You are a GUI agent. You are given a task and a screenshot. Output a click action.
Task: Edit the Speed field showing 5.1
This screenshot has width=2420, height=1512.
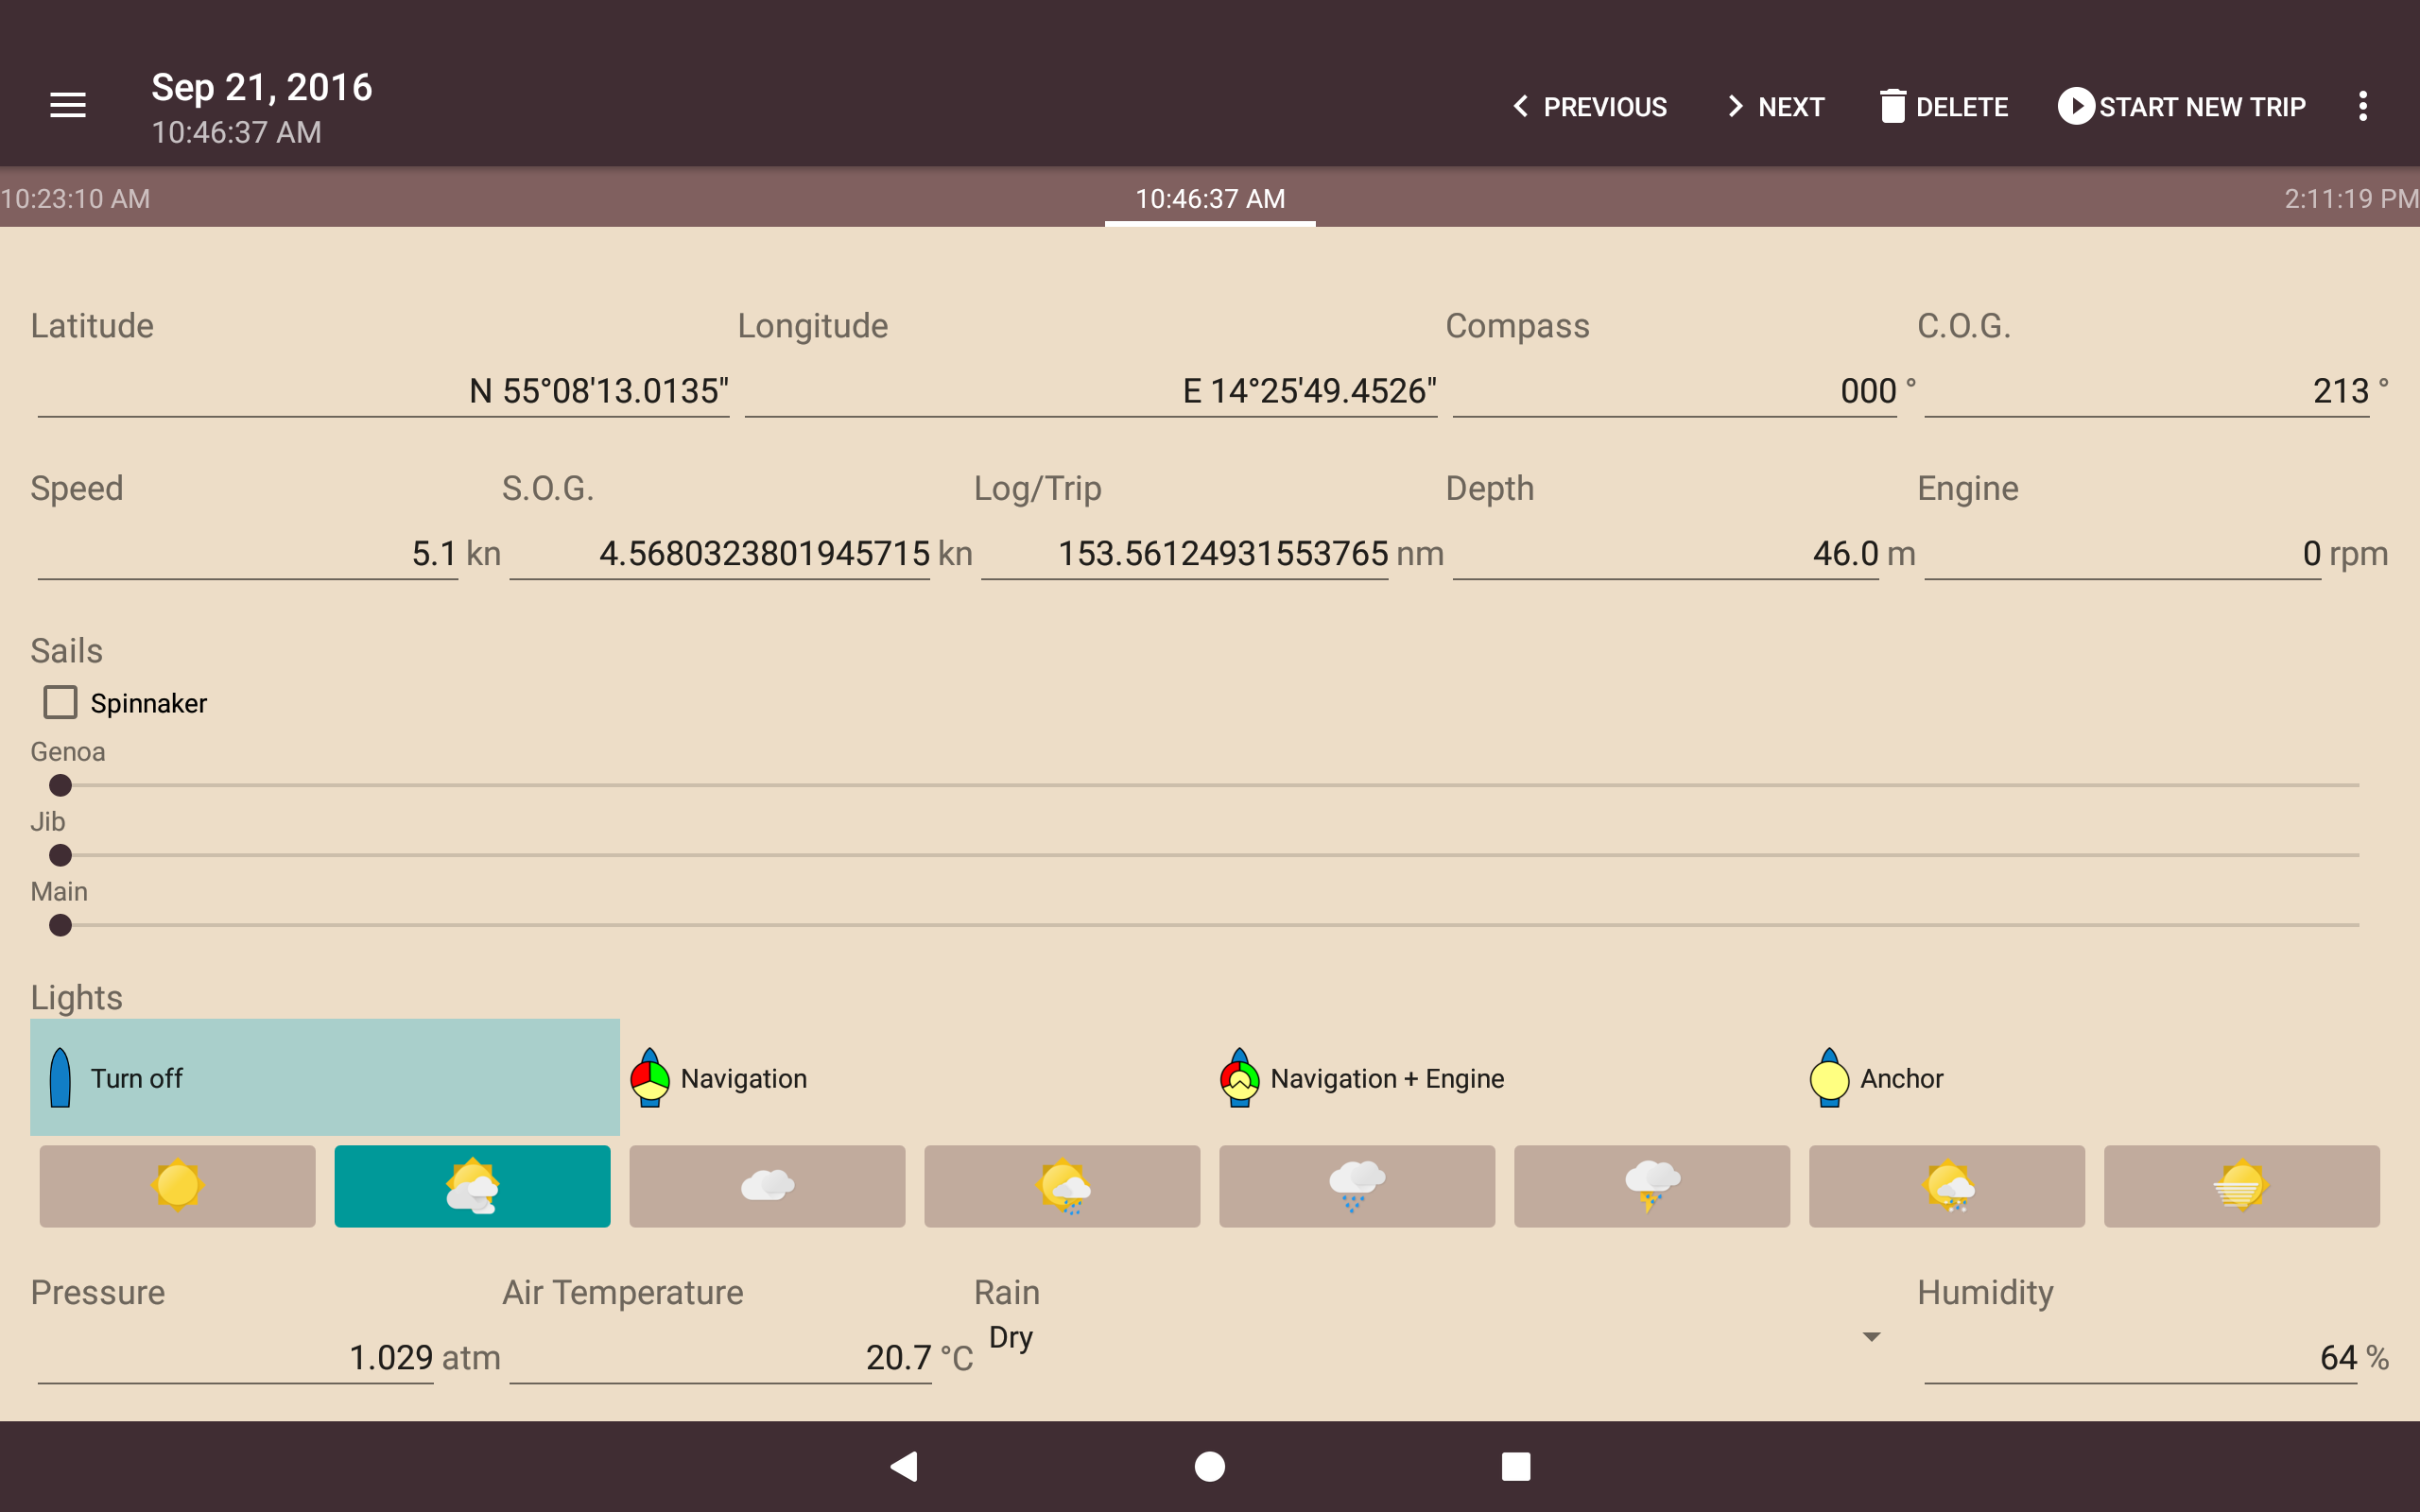pyautogui.click(x=248, y=553)
